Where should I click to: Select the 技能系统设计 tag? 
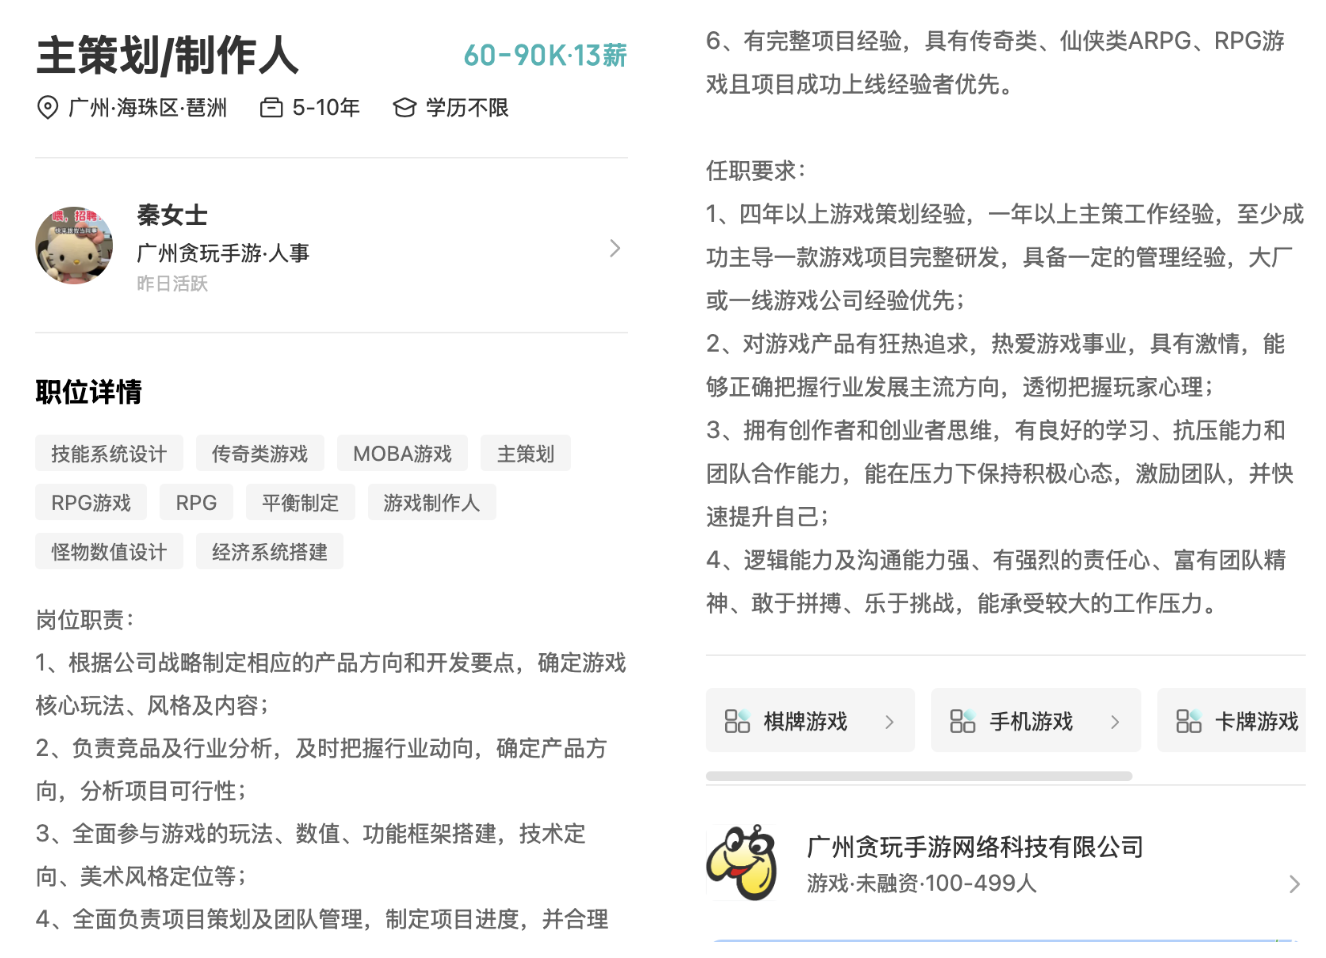[109, 454]
